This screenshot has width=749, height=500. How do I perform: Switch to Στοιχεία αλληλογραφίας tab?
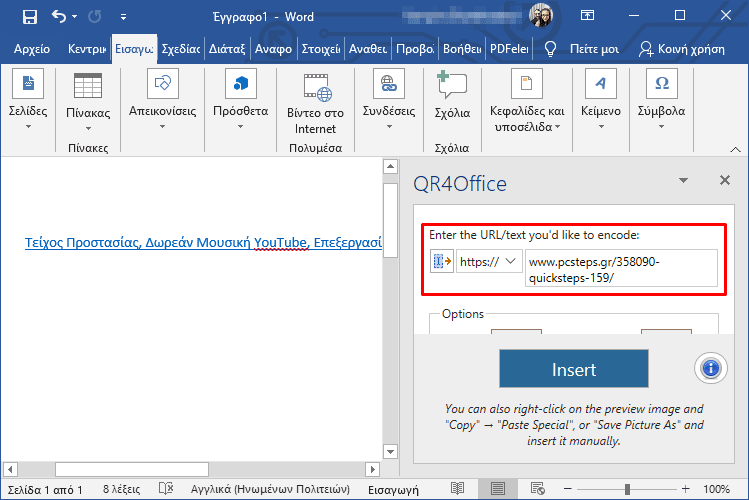321,49
